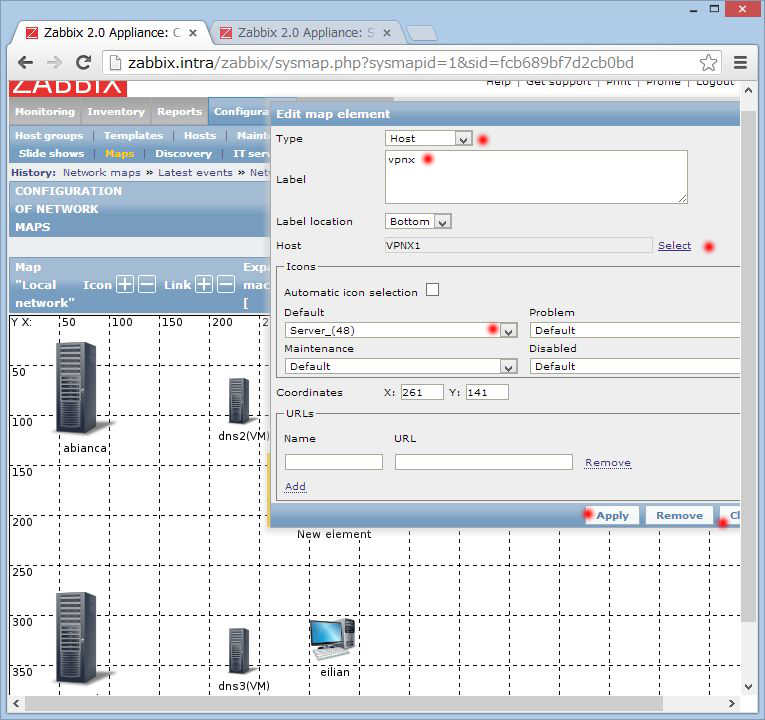Select the unlabeled large server icon at bottom left

point(77,638)
